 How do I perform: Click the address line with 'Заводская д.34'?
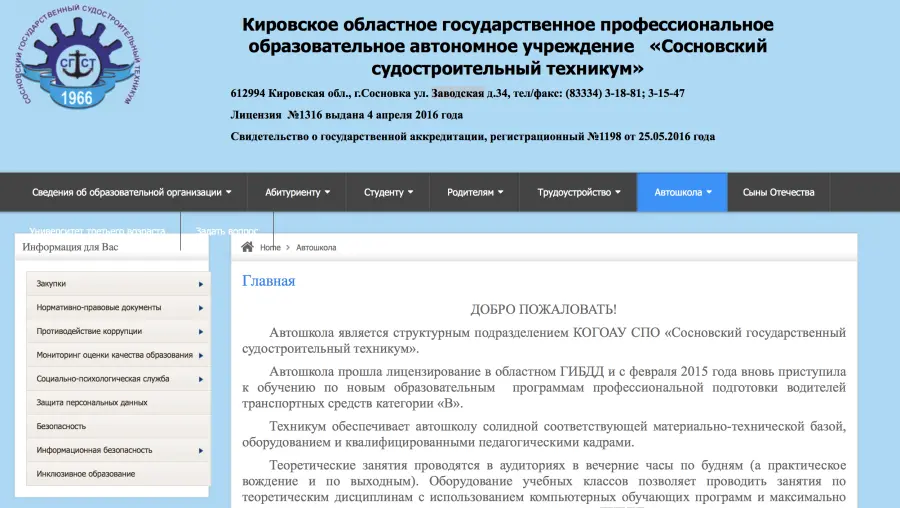coord(457,93)
